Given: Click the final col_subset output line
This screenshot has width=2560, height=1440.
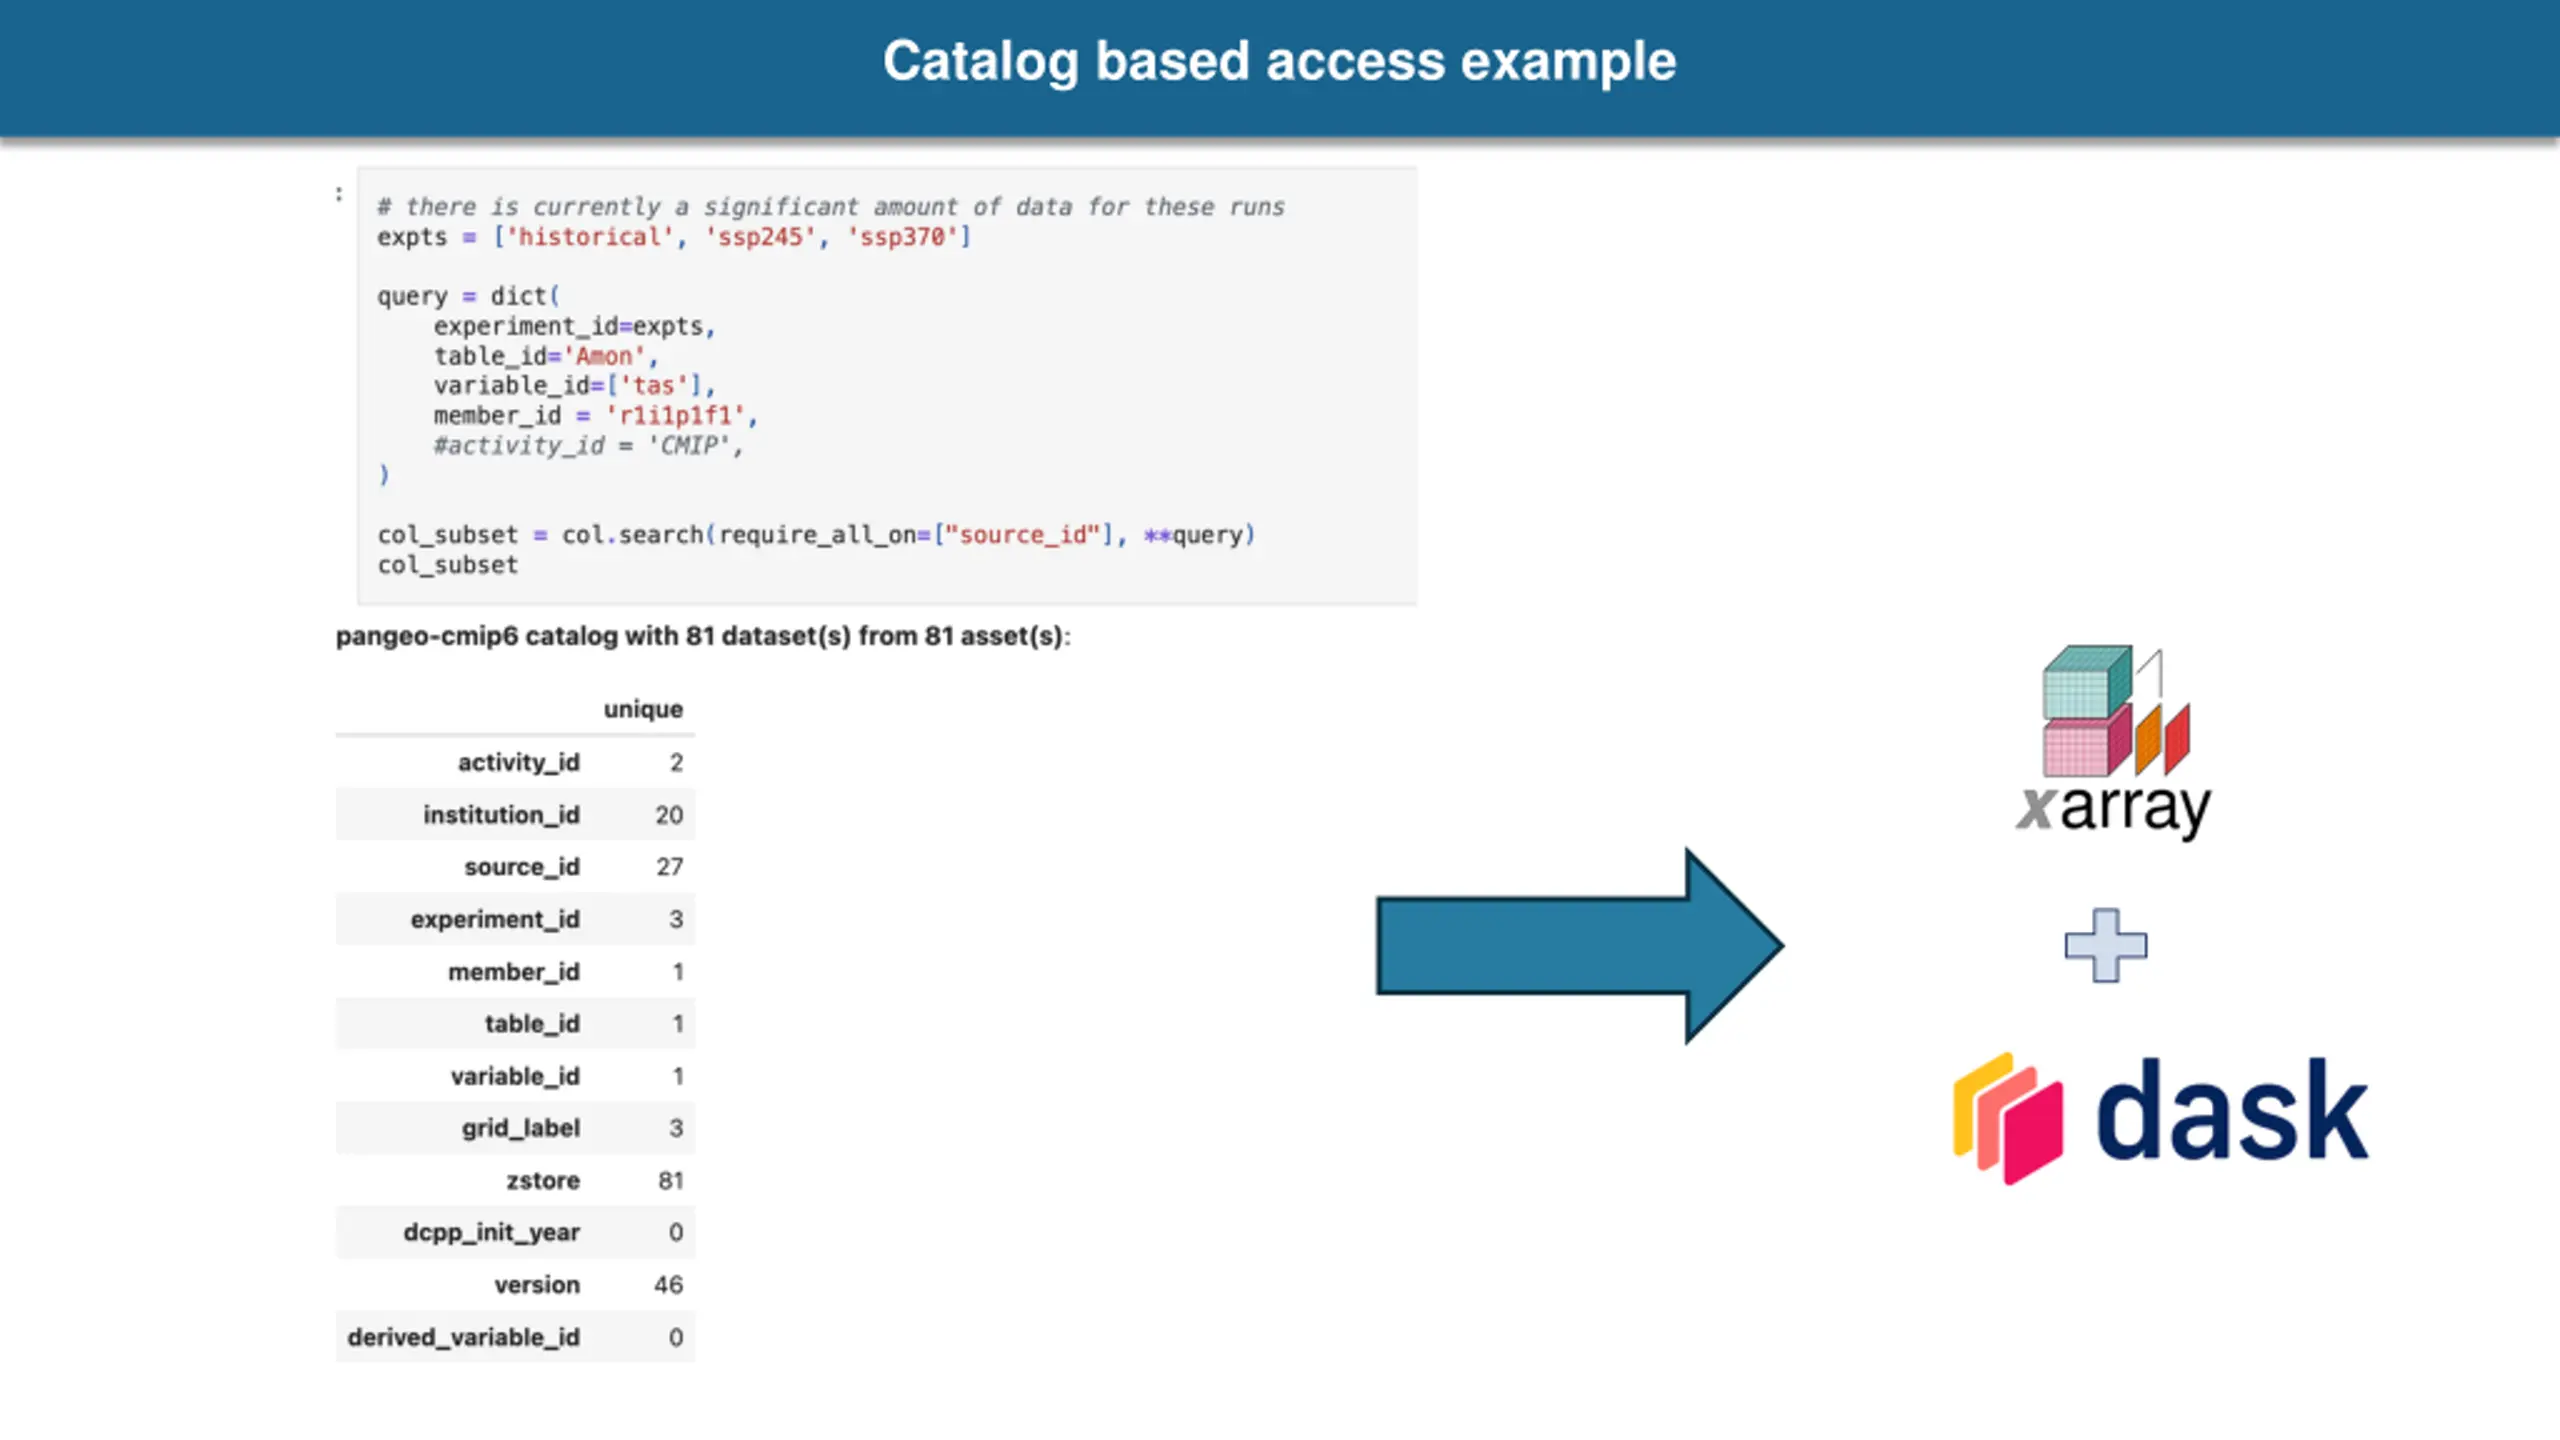Looking at the screenshot, I should (x=447, y=565).
